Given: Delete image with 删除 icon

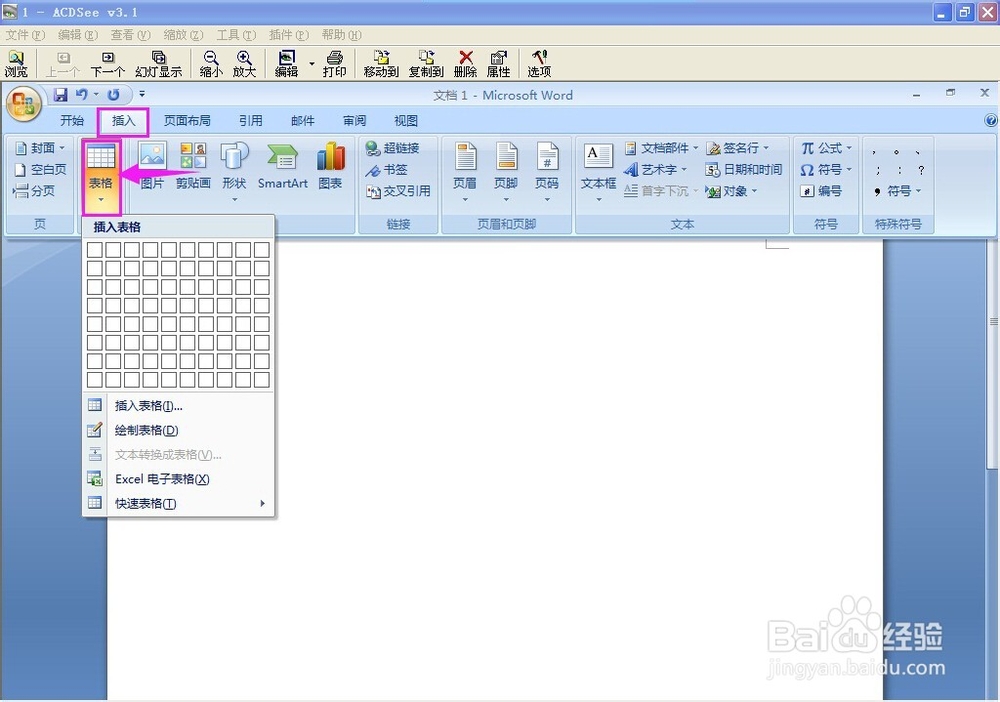Looking at the screenshot, I should pyautogui.click(x=466, y=64).
